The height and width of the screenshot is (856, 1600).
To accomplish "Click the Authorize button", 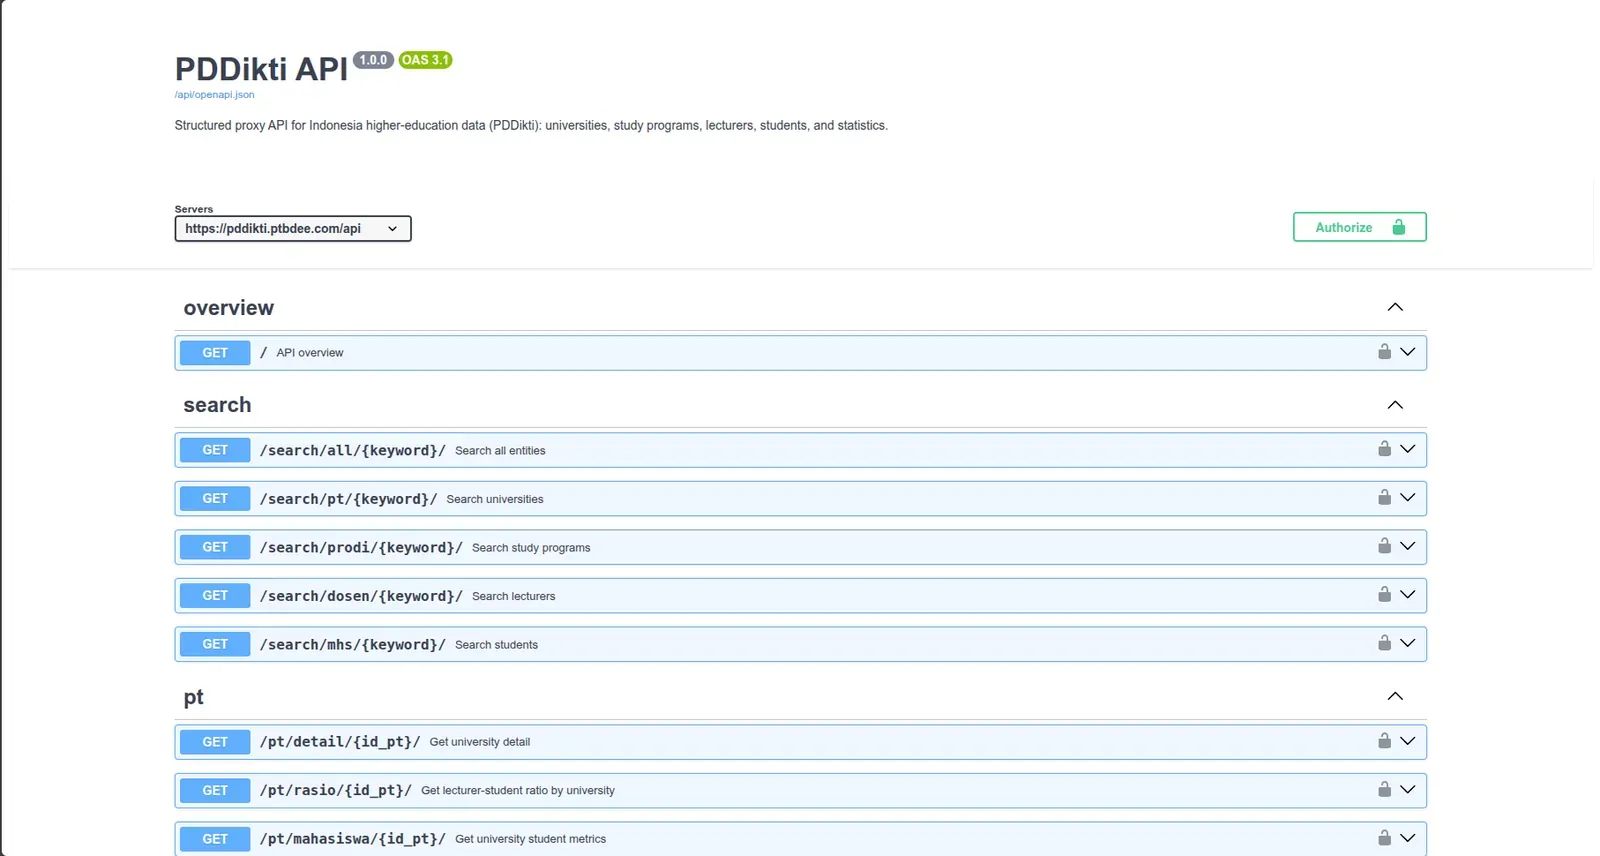I will [x=1359, y=227].
